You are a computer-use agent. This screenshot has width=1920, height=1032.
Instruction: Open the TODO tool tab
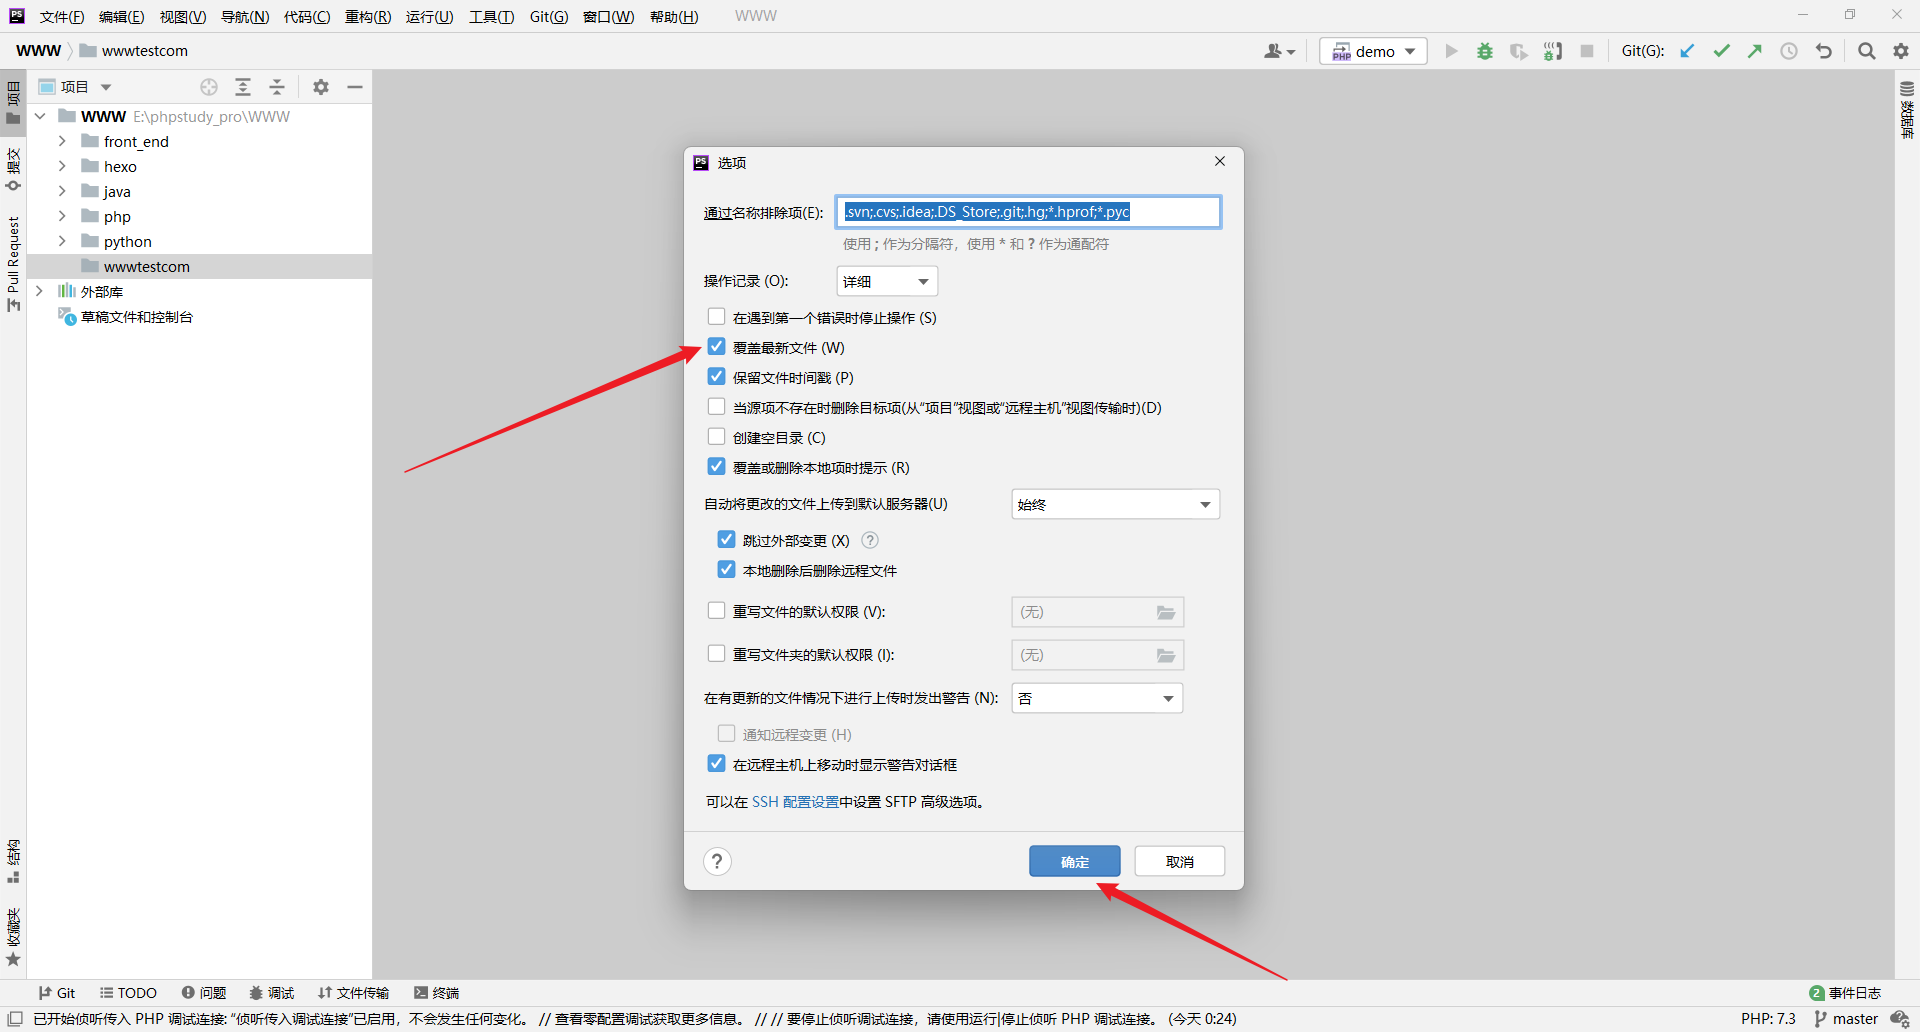[128, 993]
